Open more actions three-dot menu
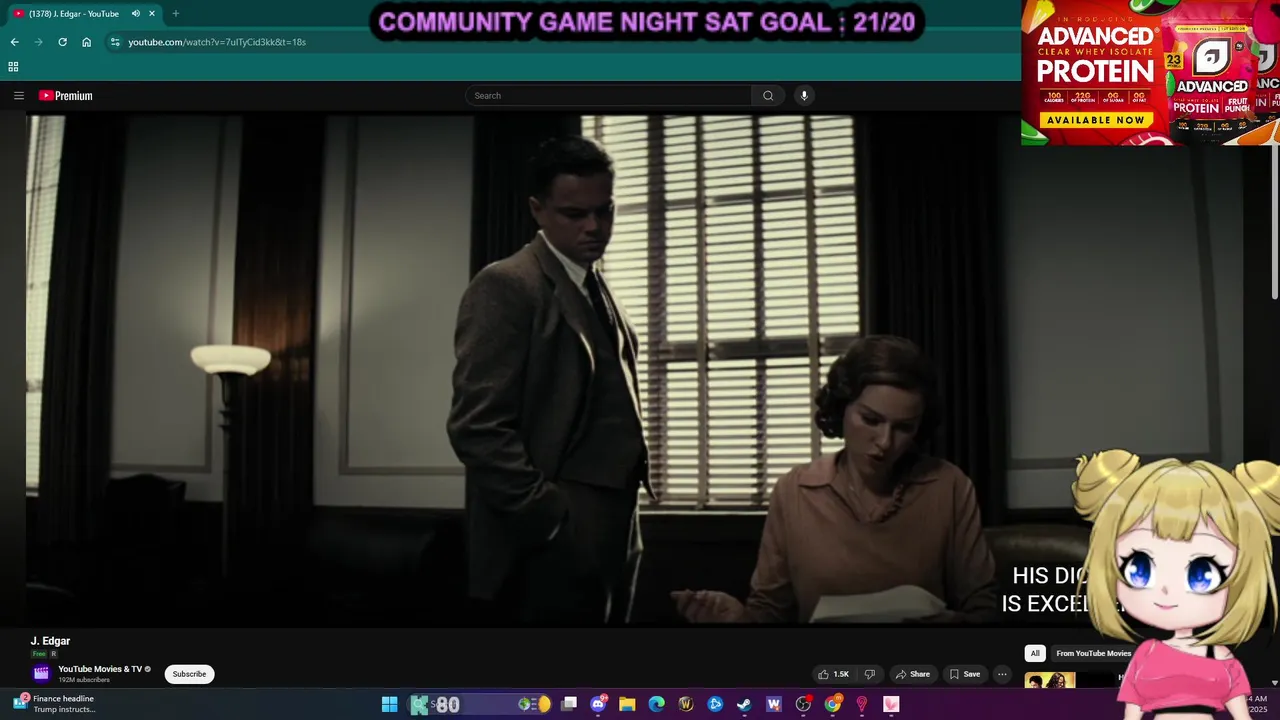Image resolution: width=1280 pixels, height=720 pixels. pyautogui.click(x=1002, y=674)
